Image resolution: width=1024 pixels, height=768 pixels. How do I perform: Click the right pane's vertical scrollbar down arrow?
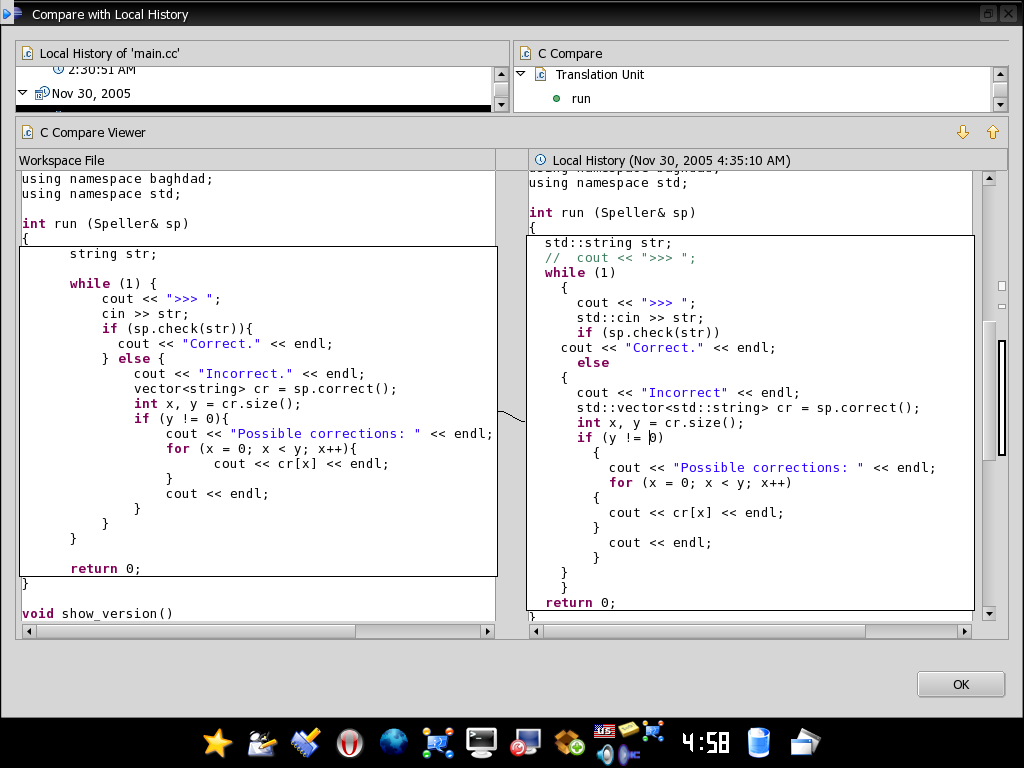tap(989, 613)
